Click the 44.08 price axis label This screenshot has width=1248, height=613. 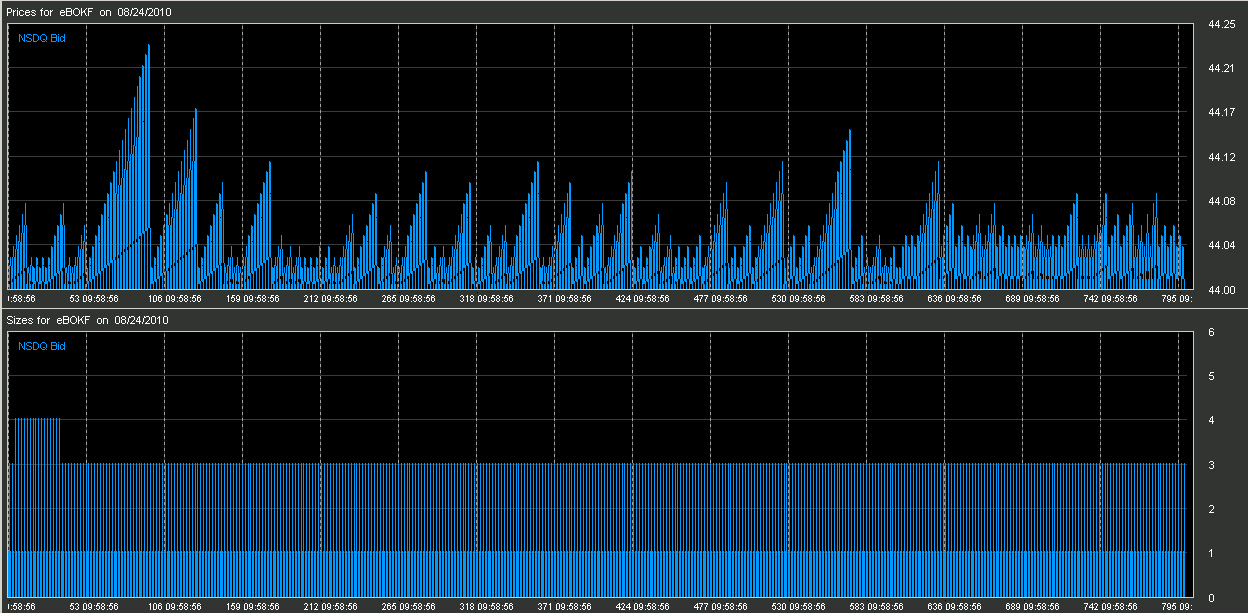(1221, 201)
